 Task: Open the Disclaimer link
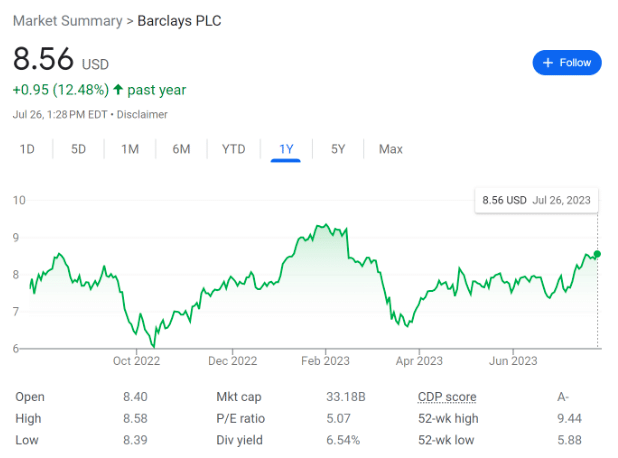(x=142, y=115)
